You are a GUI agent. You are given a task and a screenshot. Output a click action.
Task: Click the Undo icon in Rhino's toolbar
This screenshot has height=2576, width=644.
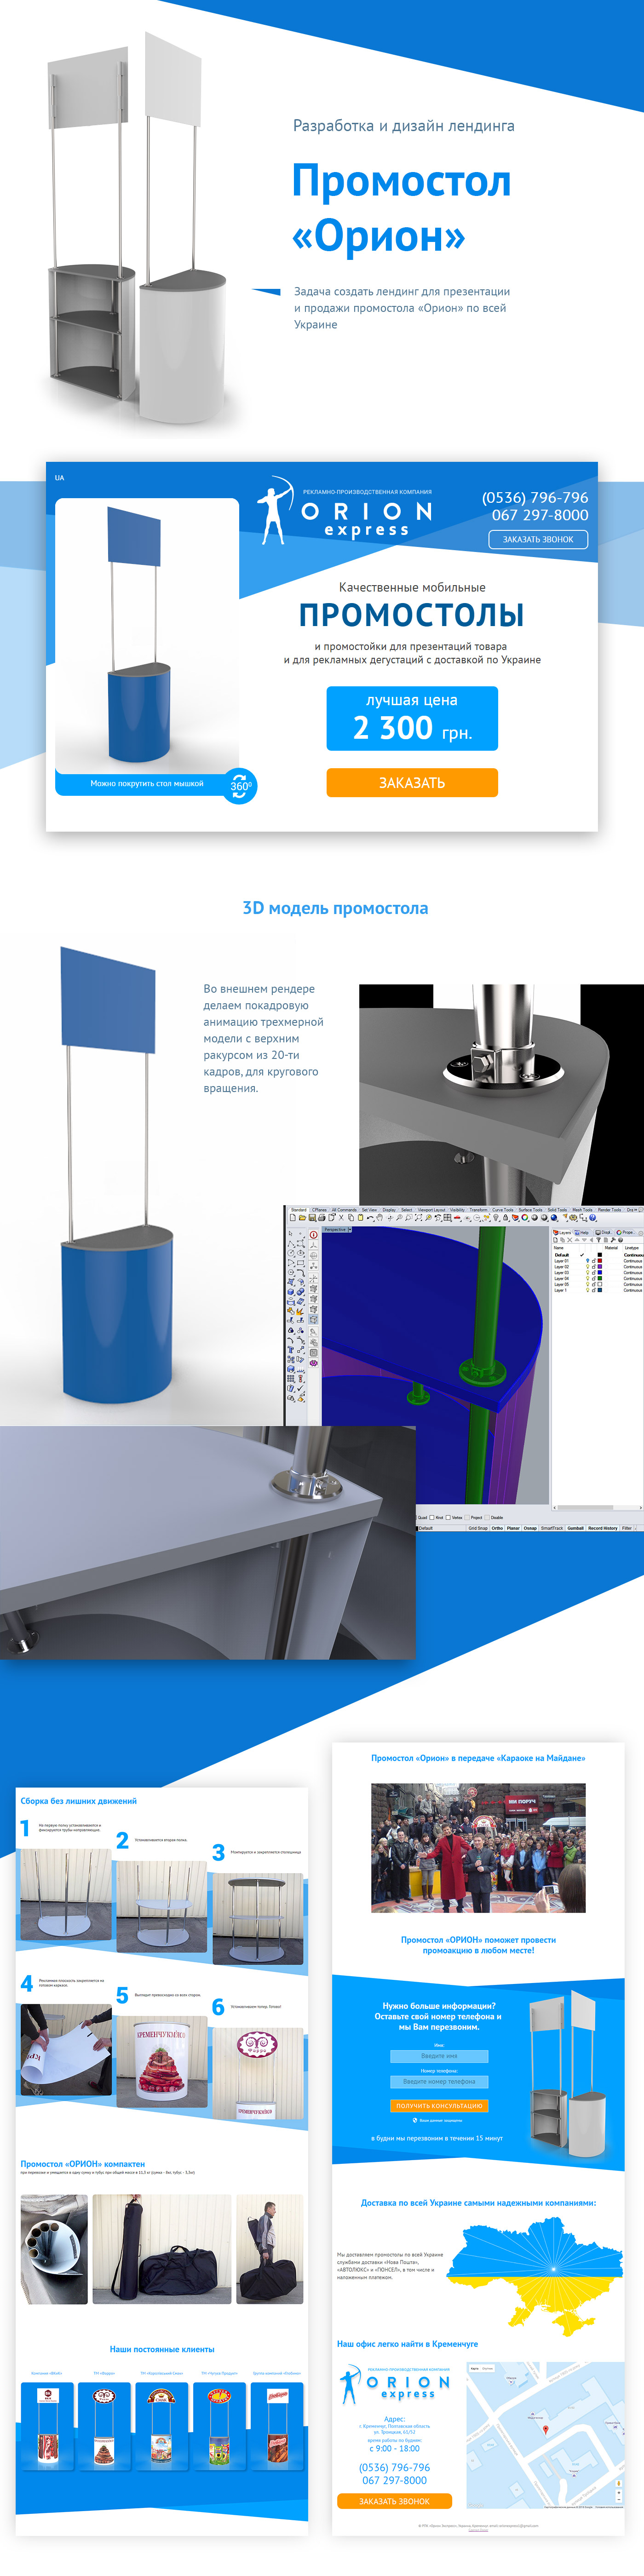370,1217
